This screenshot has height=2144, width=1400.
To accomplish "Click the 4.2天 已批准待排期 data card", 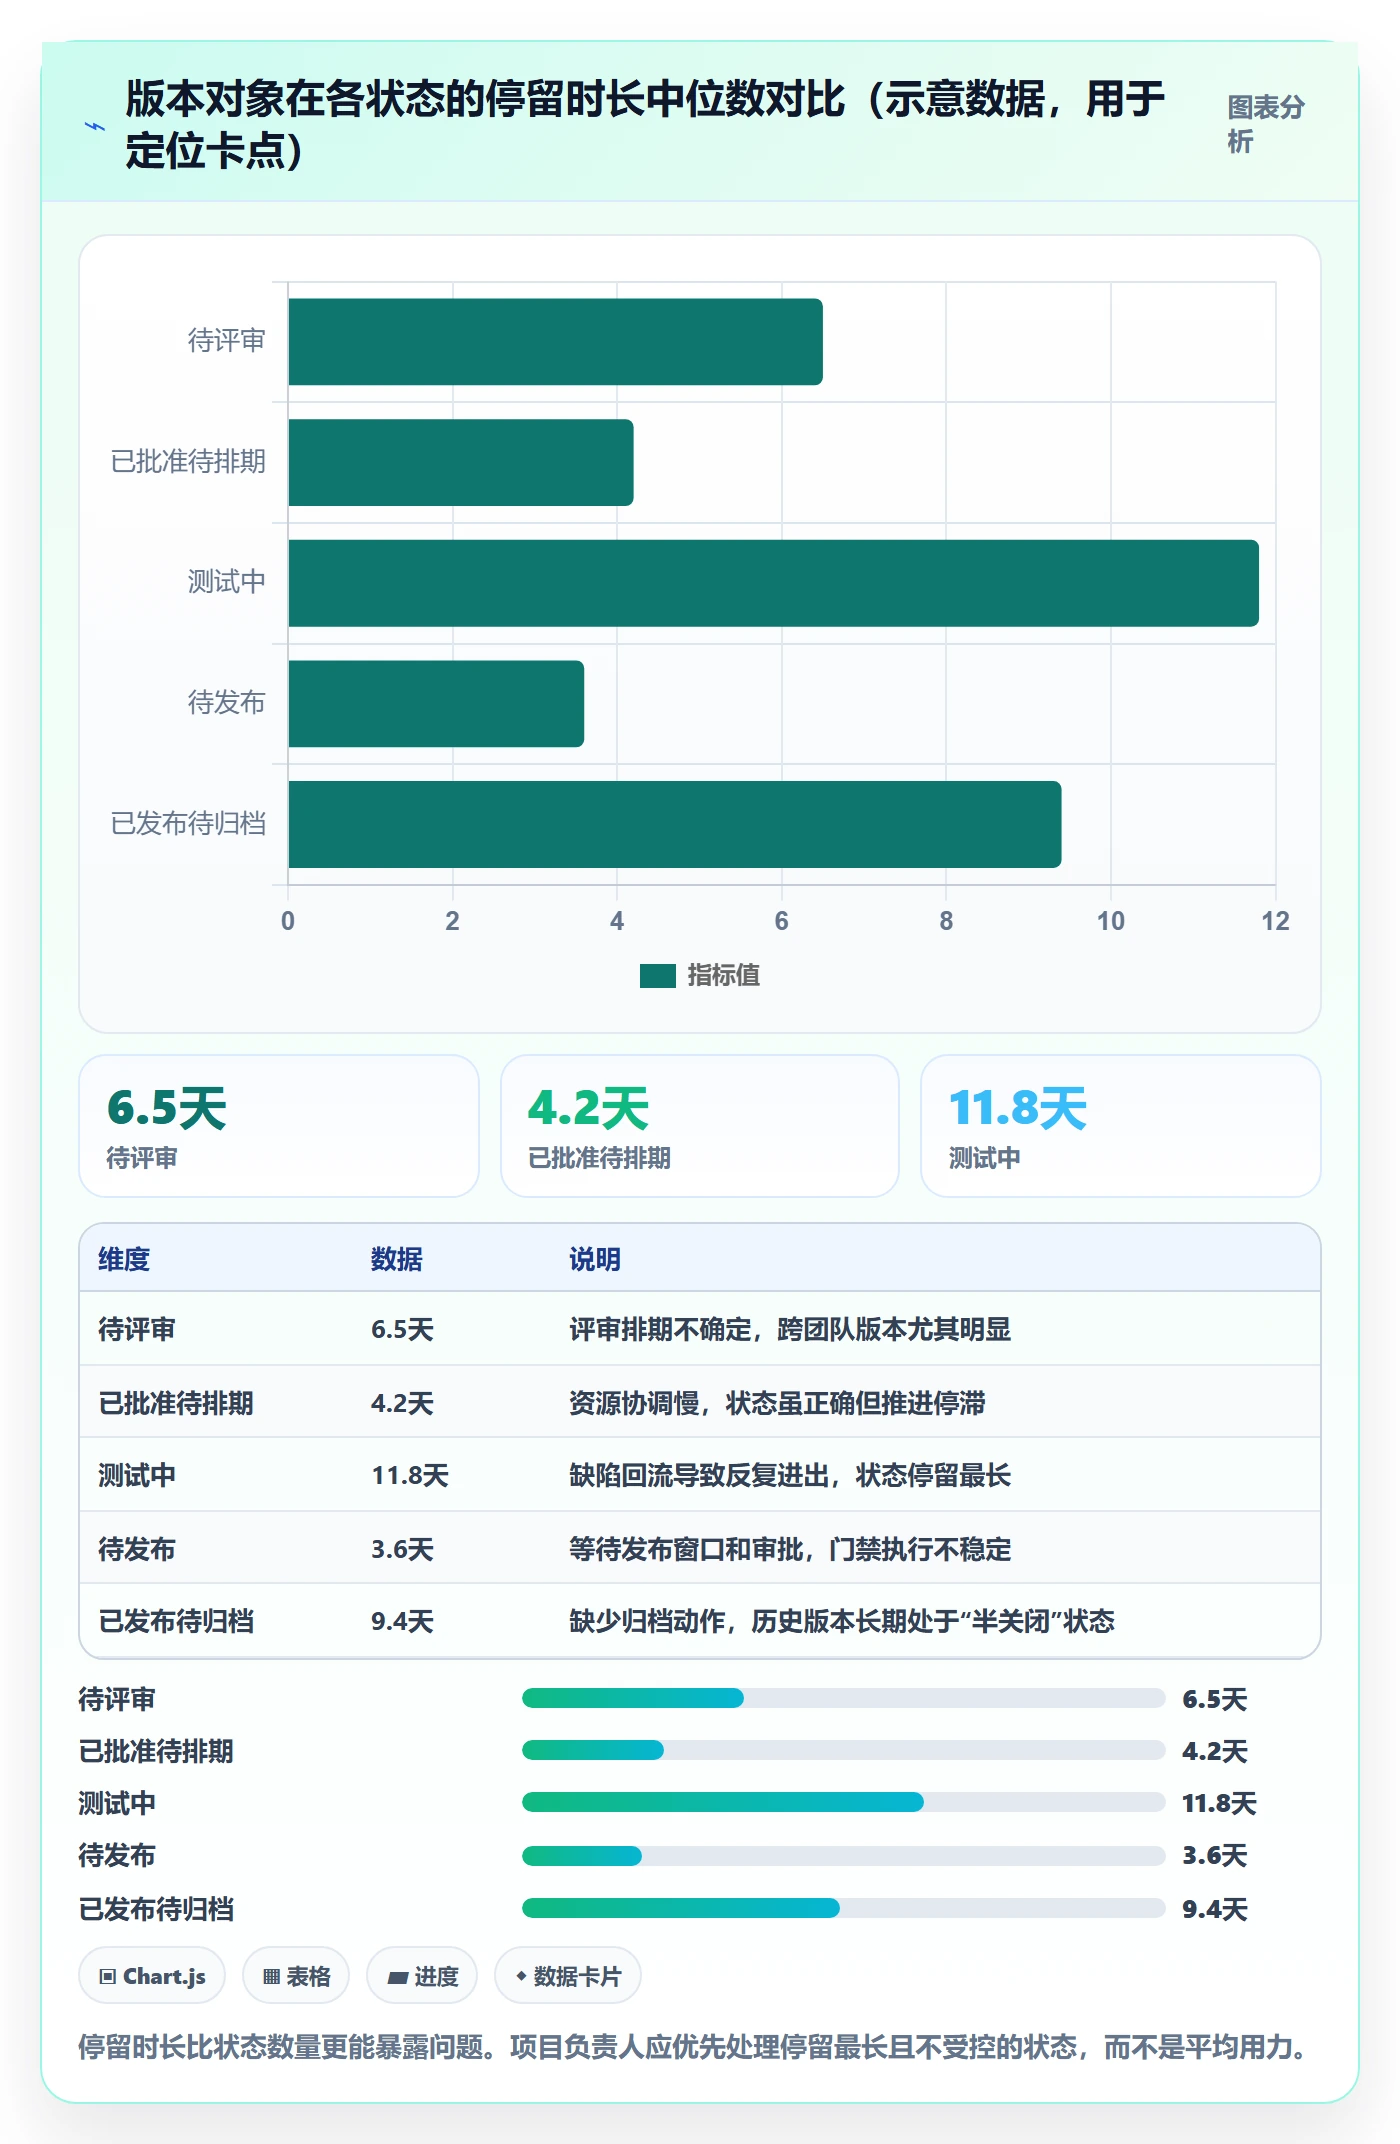I will click(700, 1126).
